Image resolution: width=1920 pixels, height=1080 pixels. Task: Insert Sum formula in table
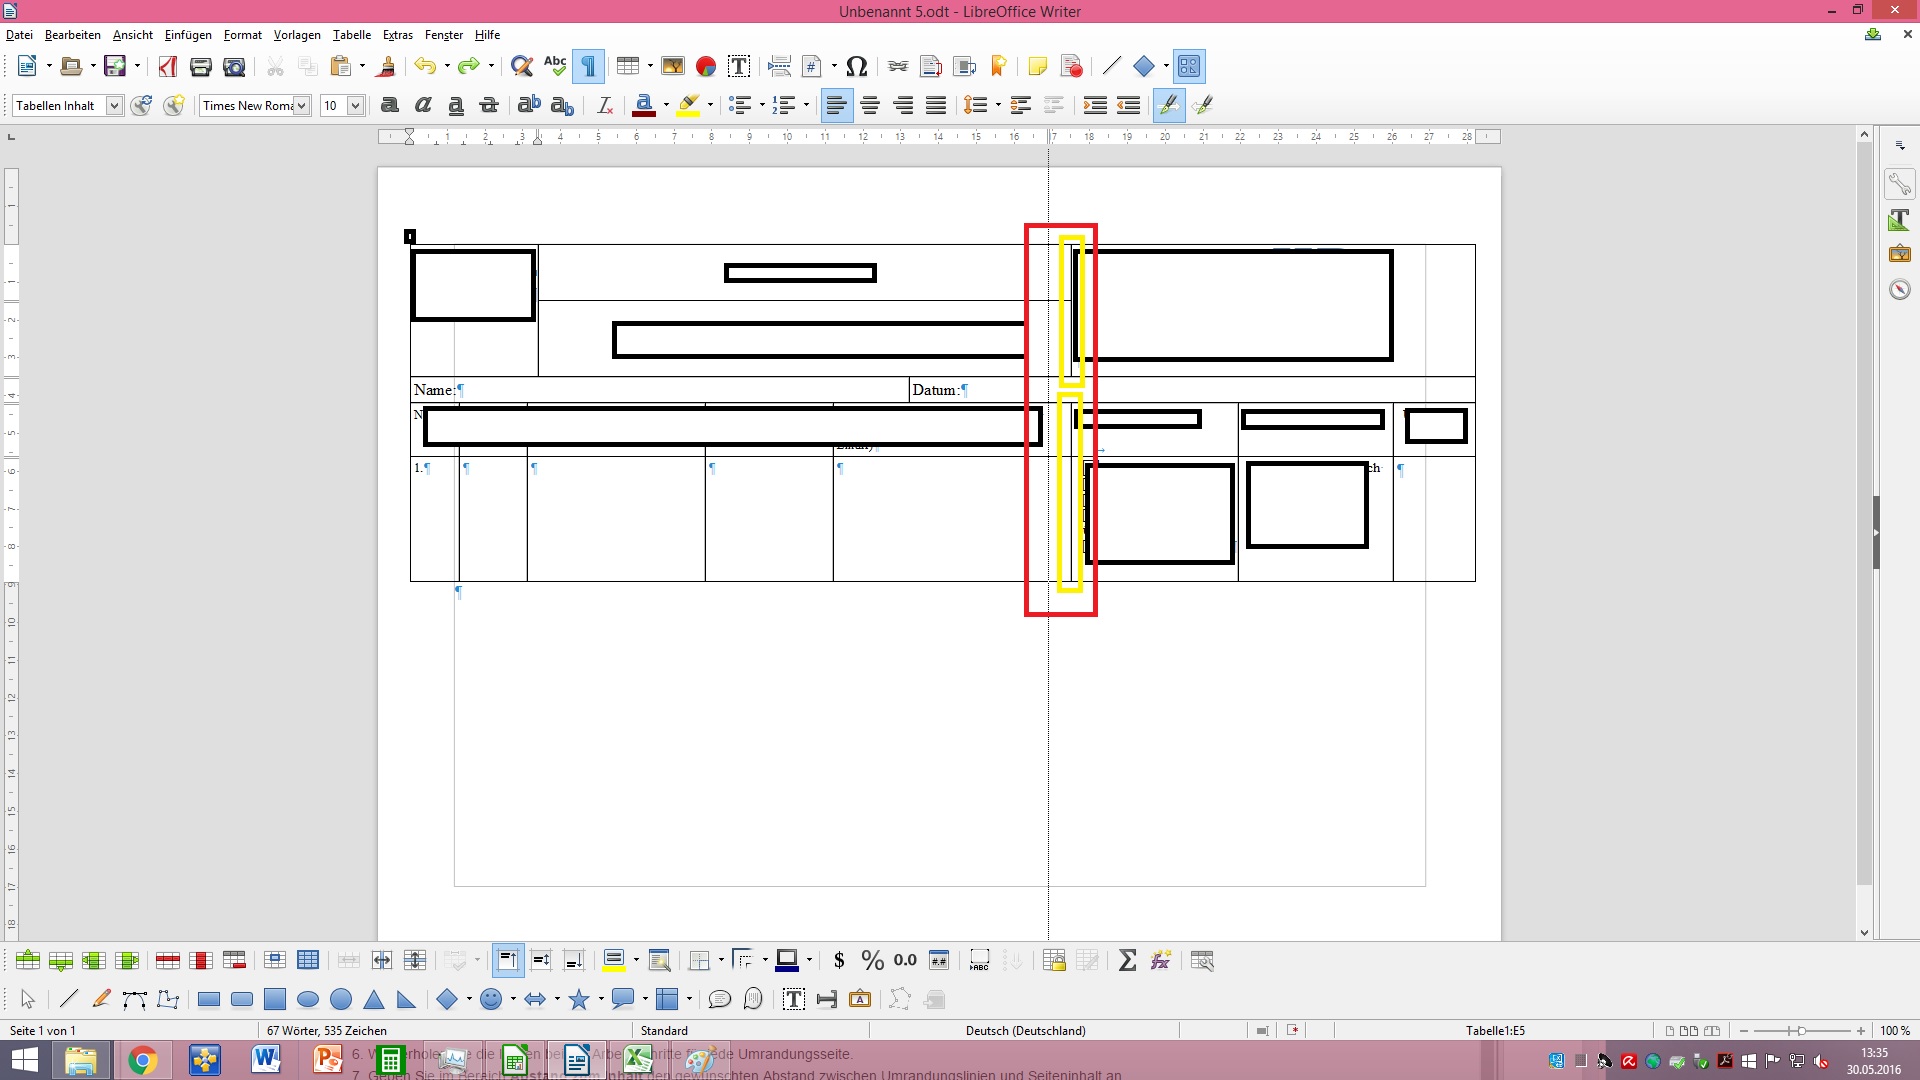pos(1127,960)
